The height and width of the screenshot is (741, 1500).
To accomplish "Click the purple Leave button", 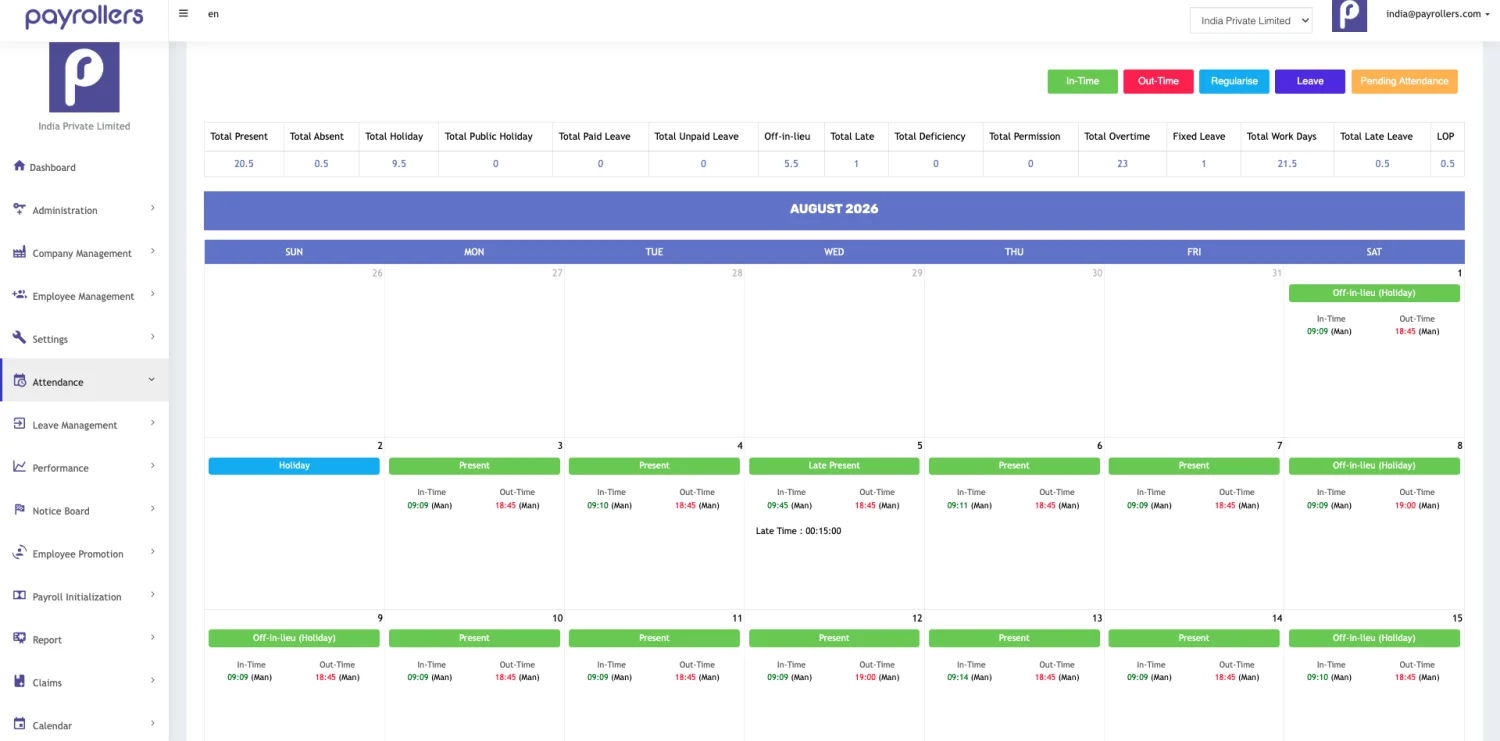I will coord(1310,81).
